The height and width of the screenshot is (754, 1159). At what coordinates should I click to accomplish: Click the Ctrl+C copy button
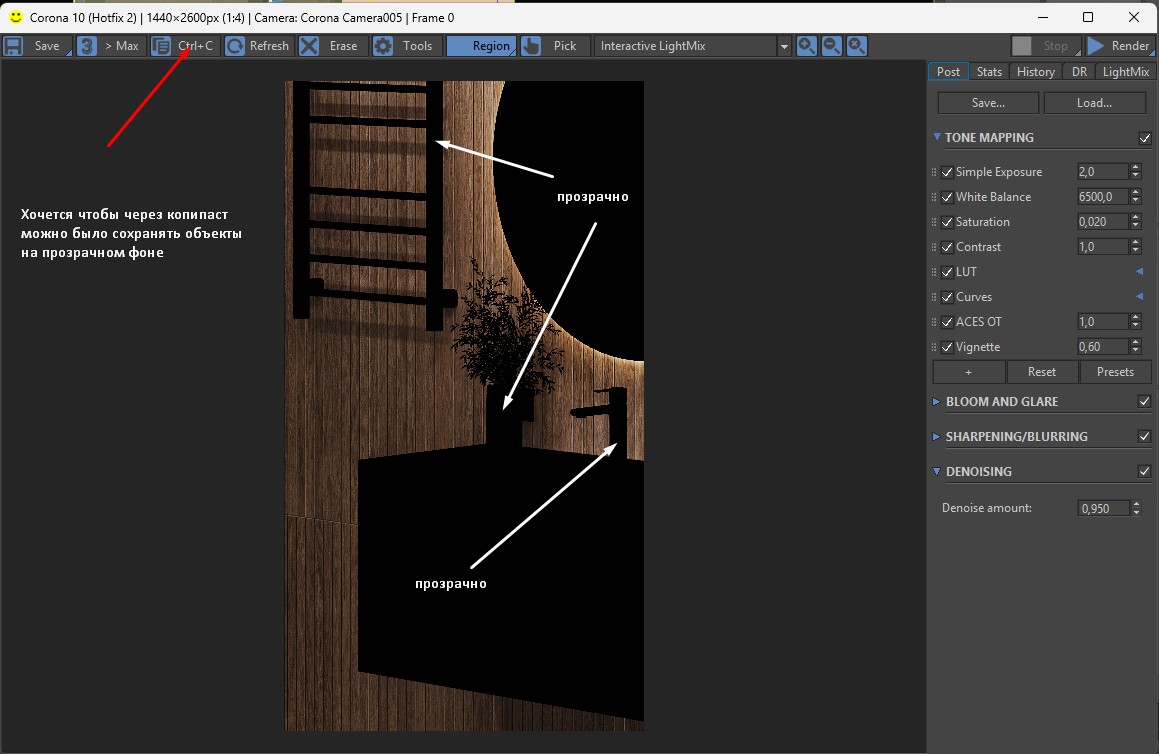pos(195,46)
